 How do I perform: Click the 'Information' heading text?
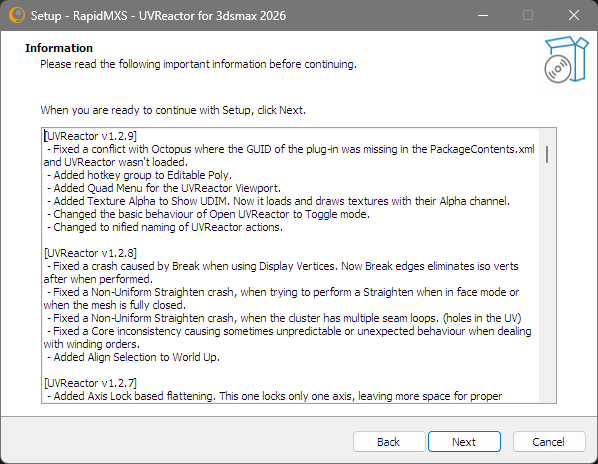coord(59,48)
